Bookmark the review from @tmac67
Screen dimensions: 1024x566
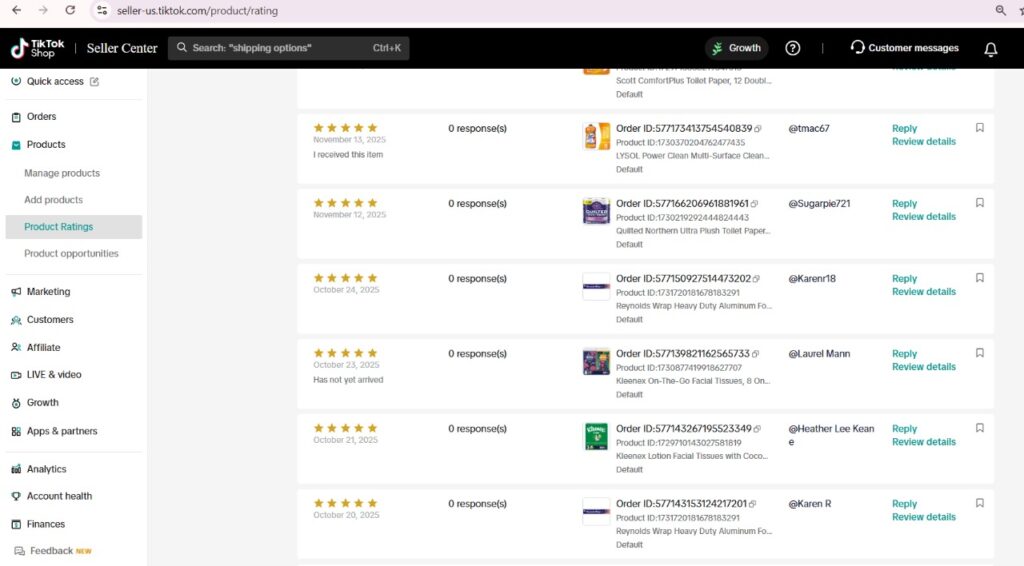980,128
